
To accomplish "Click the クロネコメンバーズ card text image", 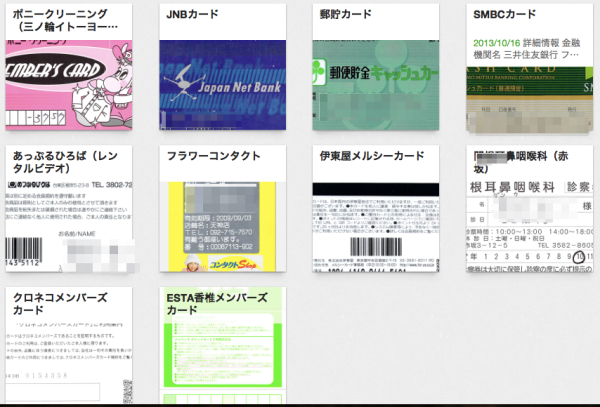I will click(x=69, y=361).
